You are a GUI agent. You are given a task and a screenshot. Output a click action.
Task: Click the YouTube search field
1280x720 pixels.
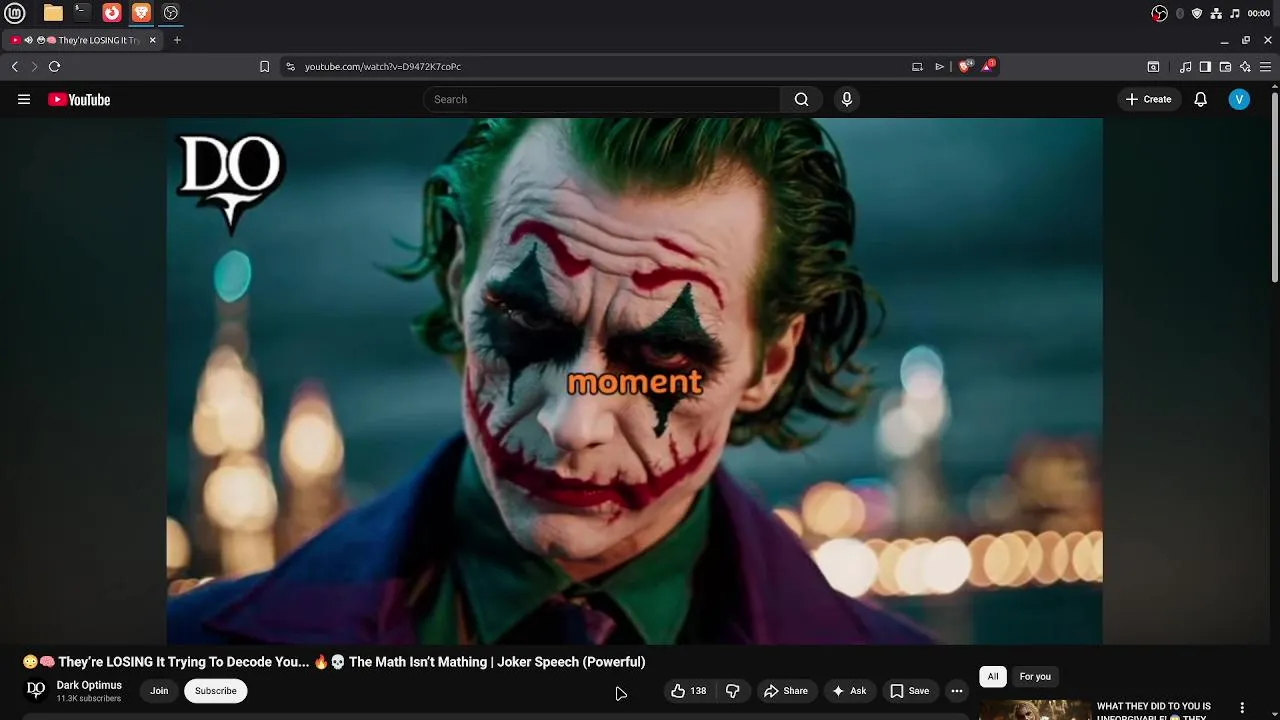[602, 99]
